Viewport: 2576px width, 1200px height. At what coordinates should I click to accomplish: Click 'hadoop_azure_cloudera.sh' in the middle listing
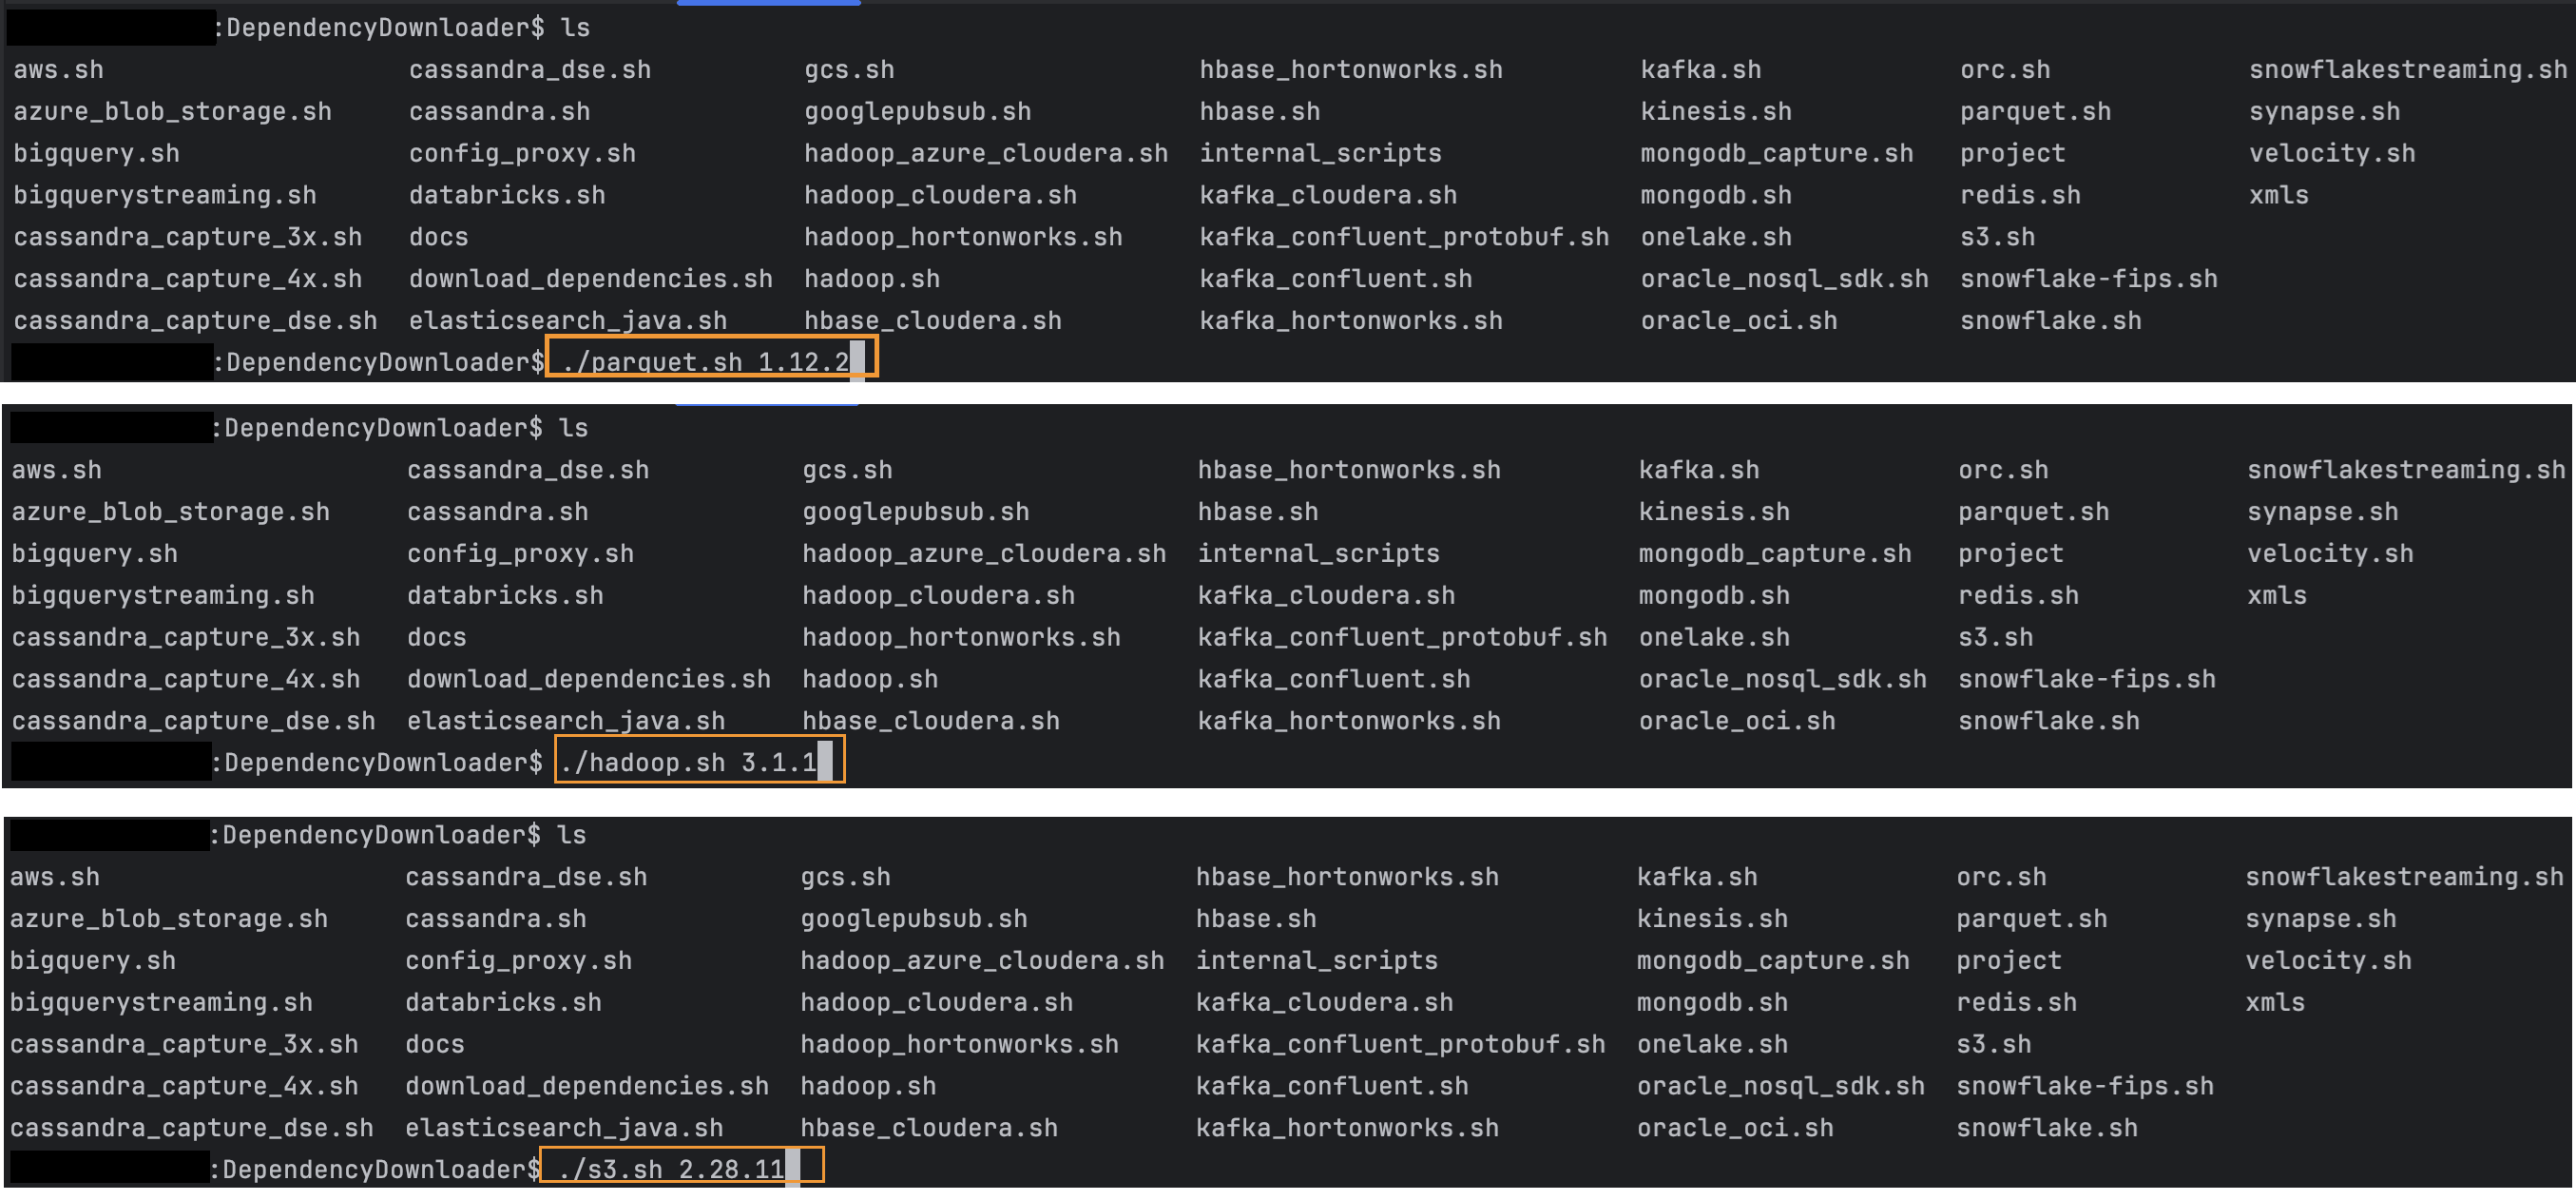click(983, 552)
